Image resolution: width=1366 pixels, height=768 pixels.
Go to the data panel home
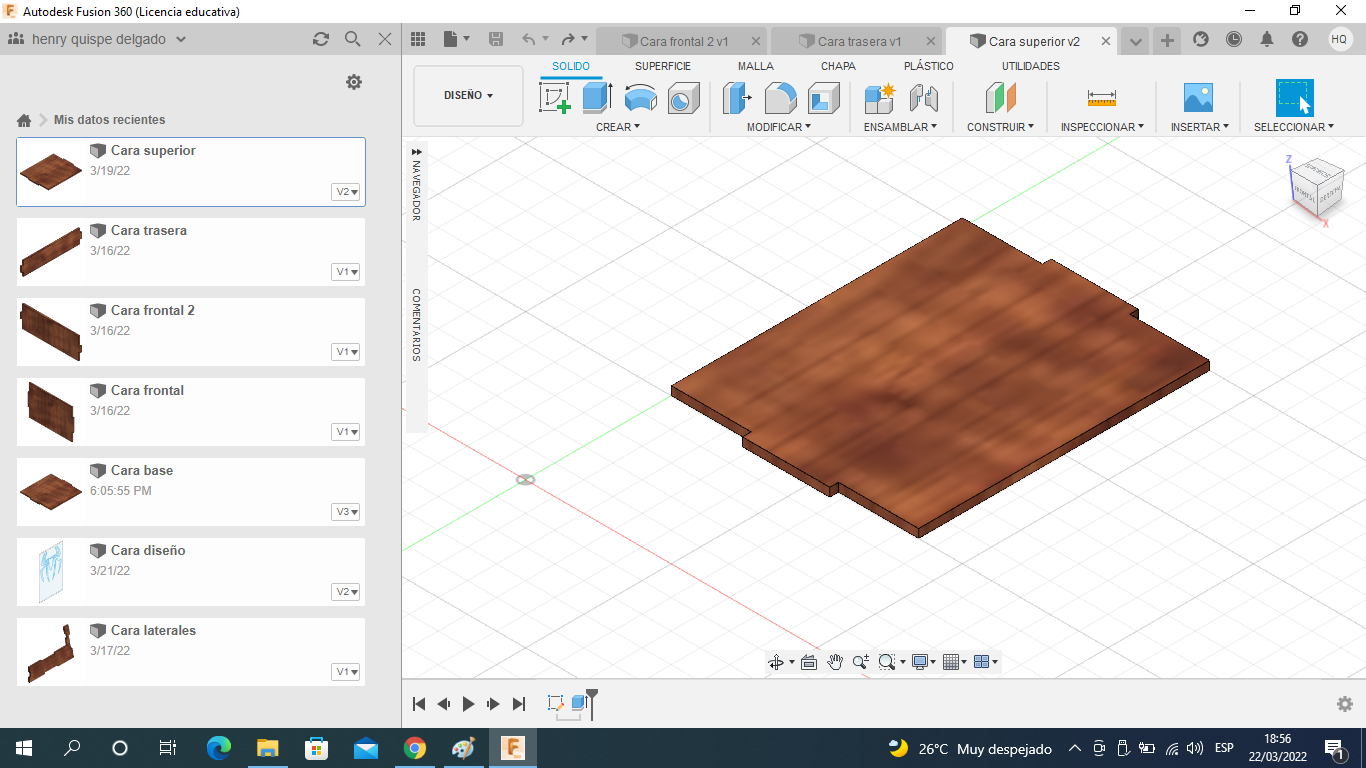pyautogui.click(x=24, y=120)
